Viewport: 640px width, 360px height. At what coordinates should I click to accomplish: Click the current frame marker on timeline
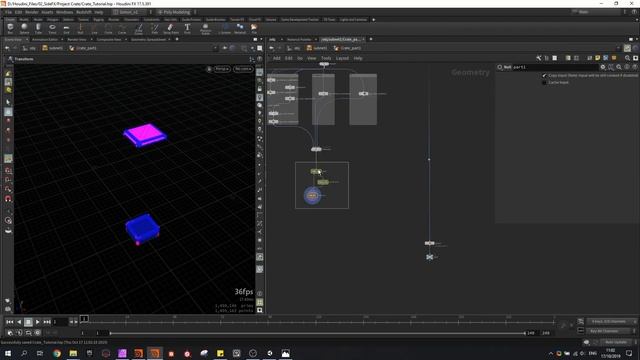(84, 318)
